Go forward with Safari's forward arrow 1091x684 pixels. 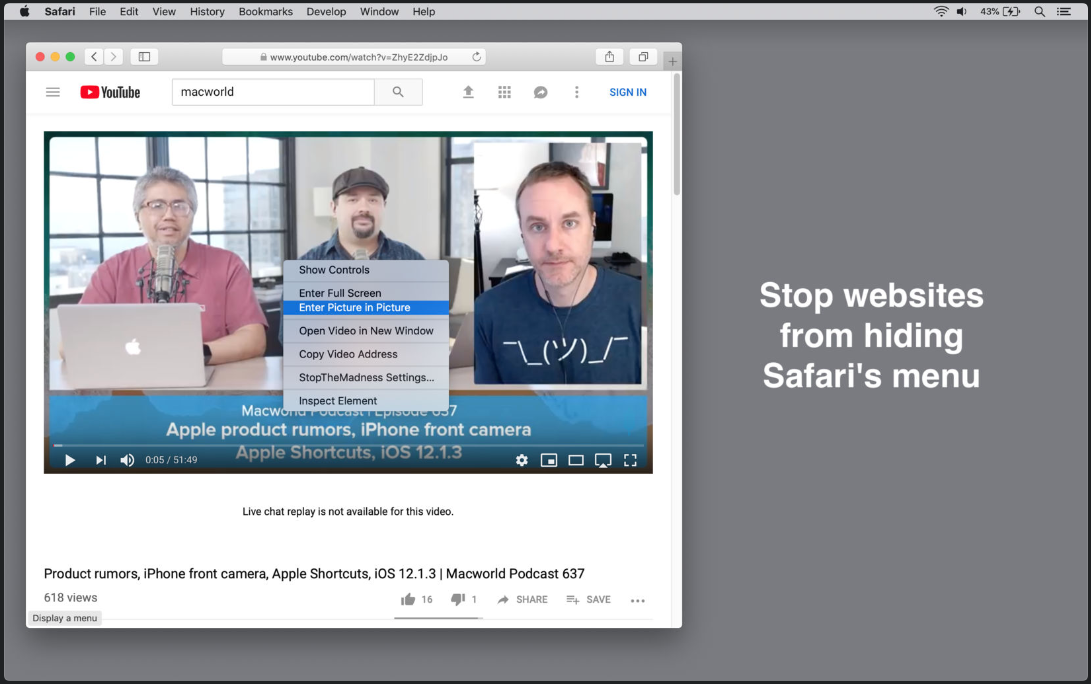point(113,56)
